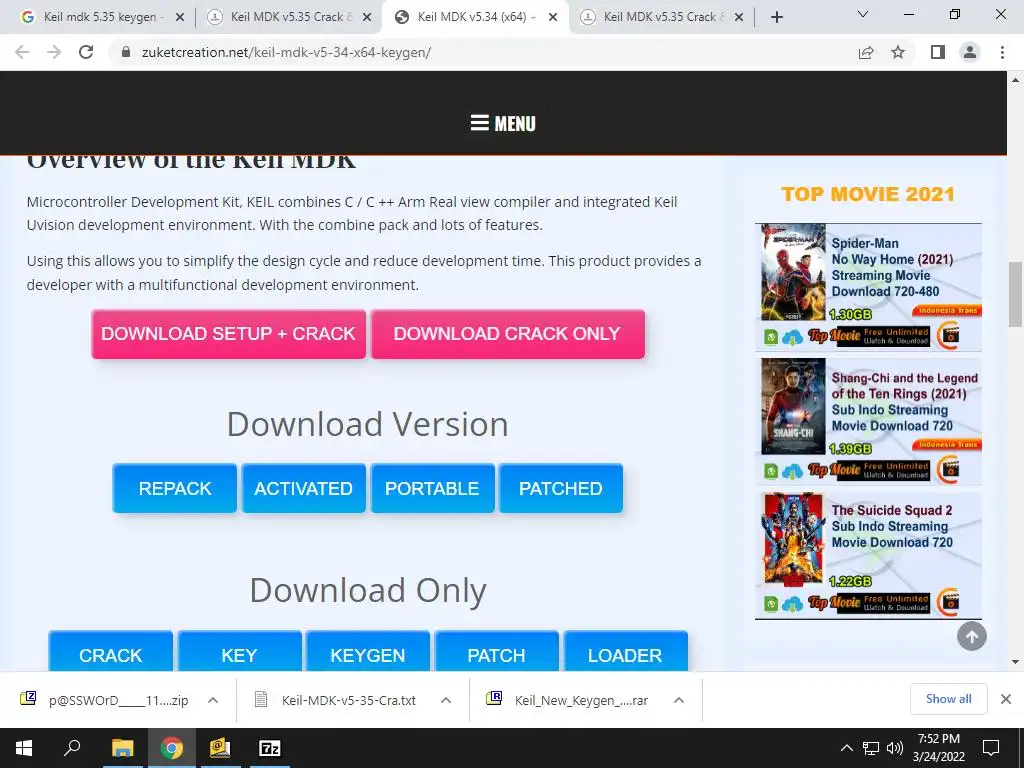
Task: Open the mail app taskbar icon
Action: [221, 748]
